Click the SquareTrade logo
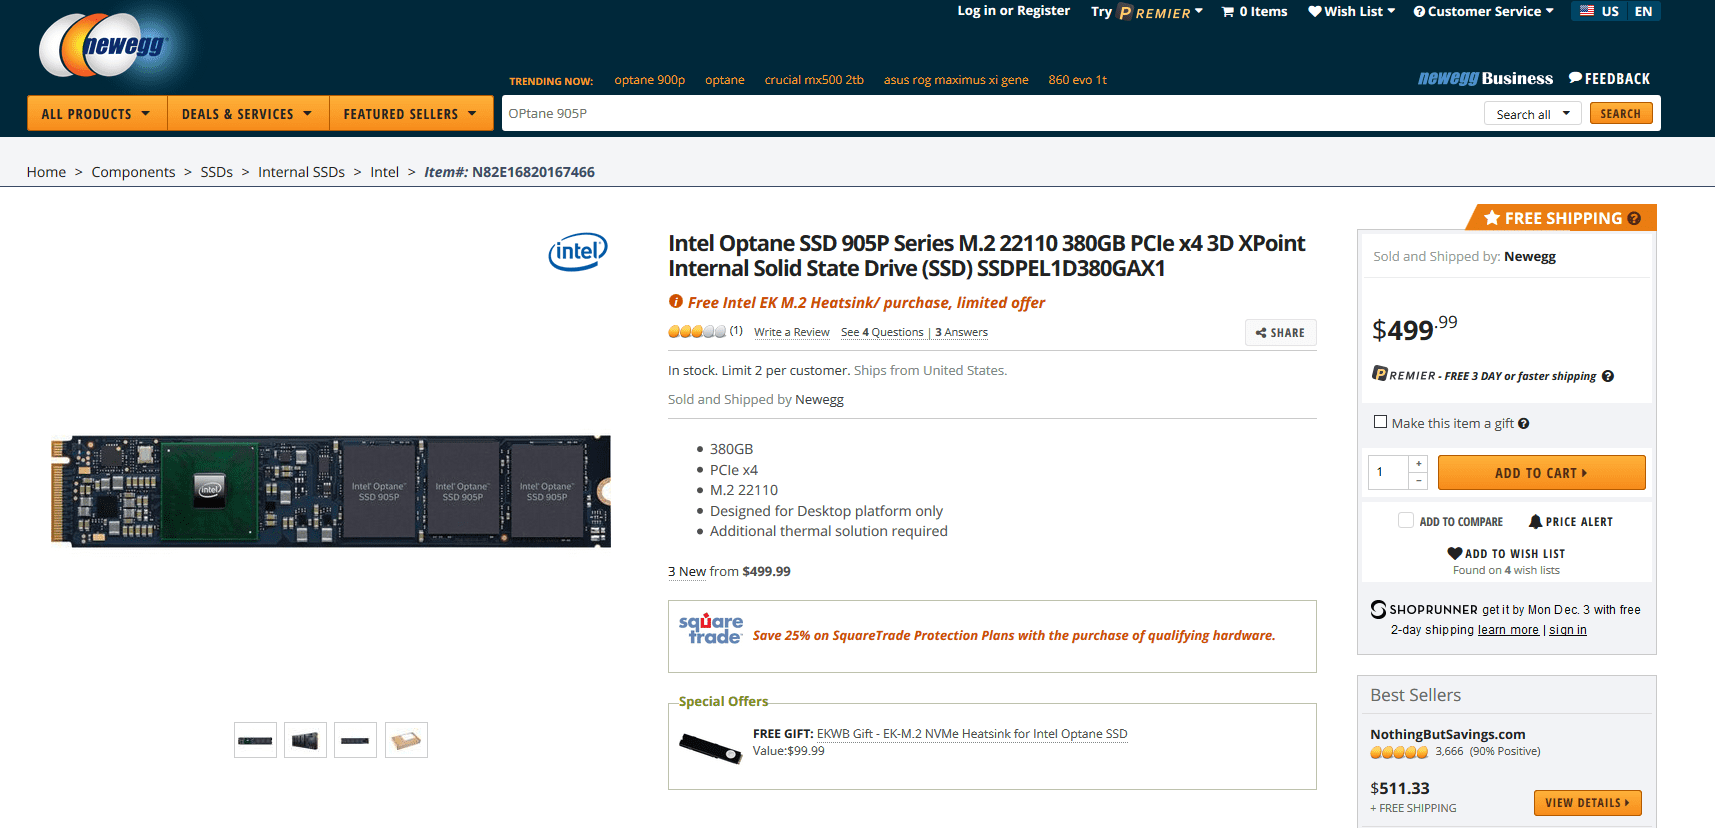The width and height of the screenshot is (1715, 828). coord(711,628)
